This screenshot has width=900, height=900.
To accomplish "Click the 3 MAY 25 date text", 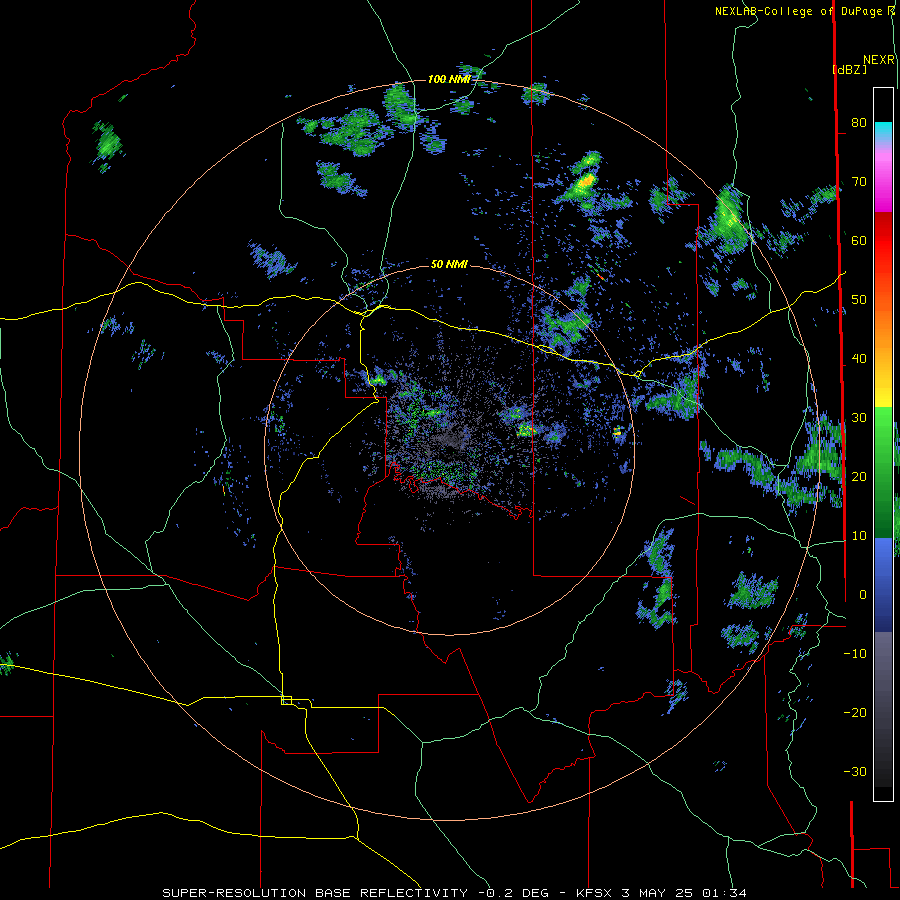I will [658, 893].
